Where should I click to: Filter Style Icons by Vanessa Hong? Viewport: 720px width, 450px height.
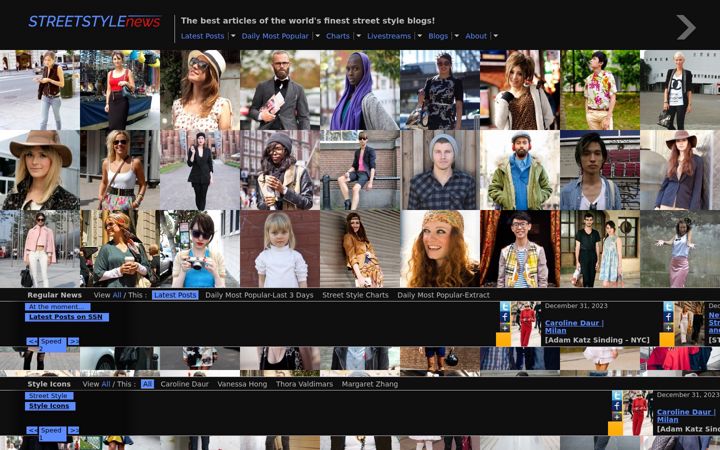(x=242, y=384)
